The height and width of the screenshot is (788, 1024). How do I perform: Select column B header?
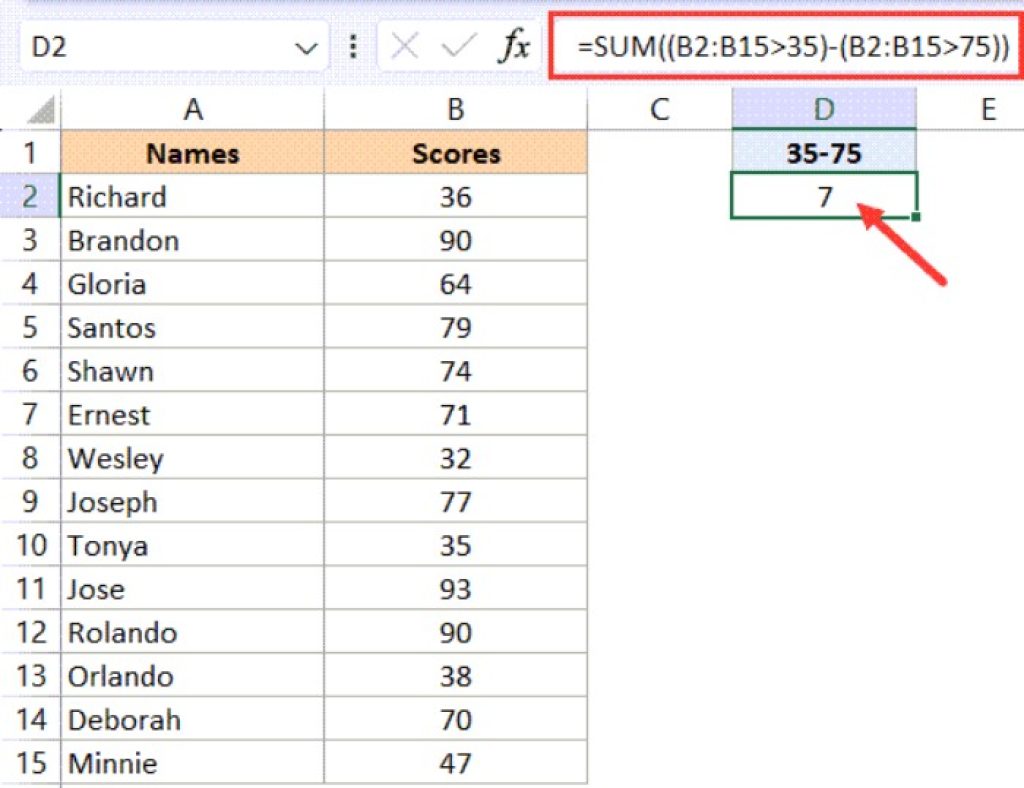(455, 109)
